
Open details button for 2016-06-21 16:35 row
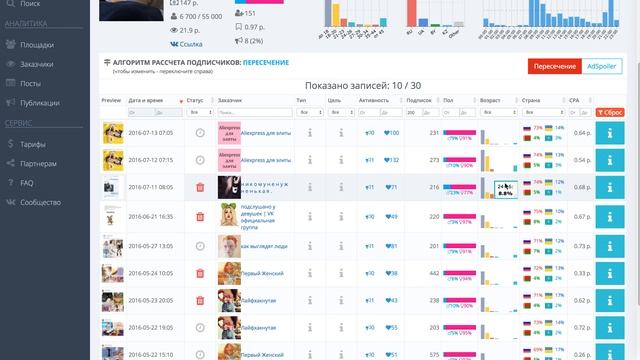tap(610, 217)
